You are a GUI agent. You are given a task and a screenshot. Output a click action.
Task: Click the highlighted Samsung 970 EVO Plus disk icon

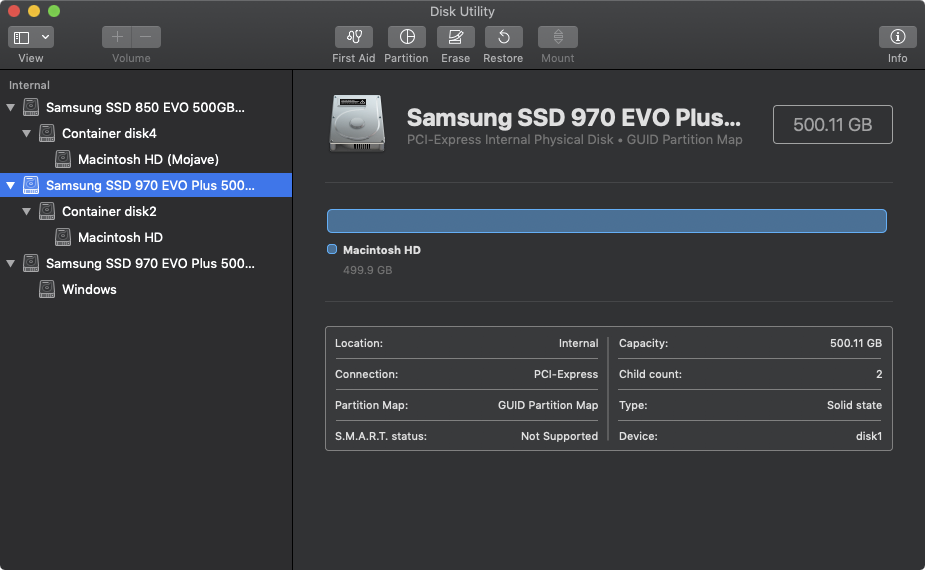[31, 185]
